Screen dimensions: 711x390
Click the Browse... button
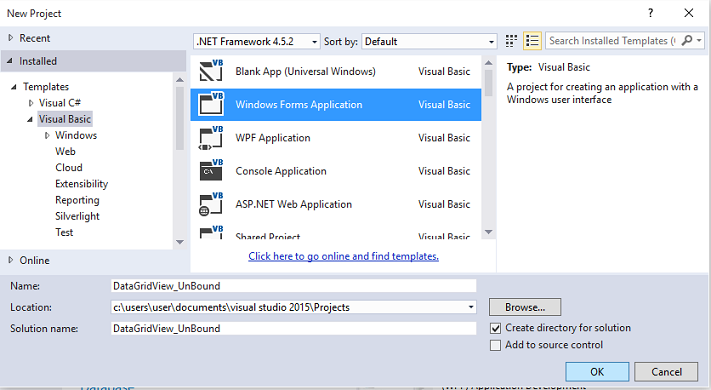525,307
